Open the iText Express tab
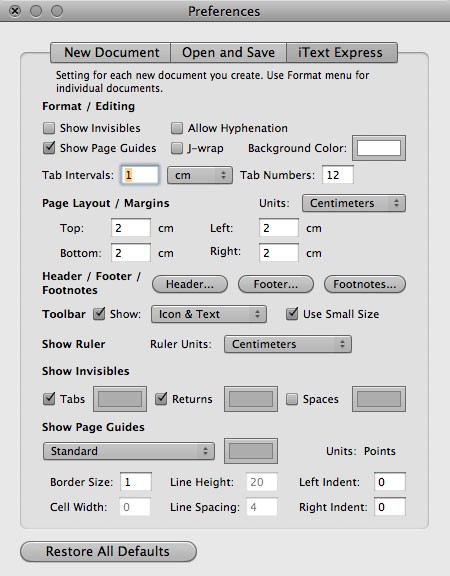Image resolution: width=450 pixels, height=576 pixels. tap(342, 53)
